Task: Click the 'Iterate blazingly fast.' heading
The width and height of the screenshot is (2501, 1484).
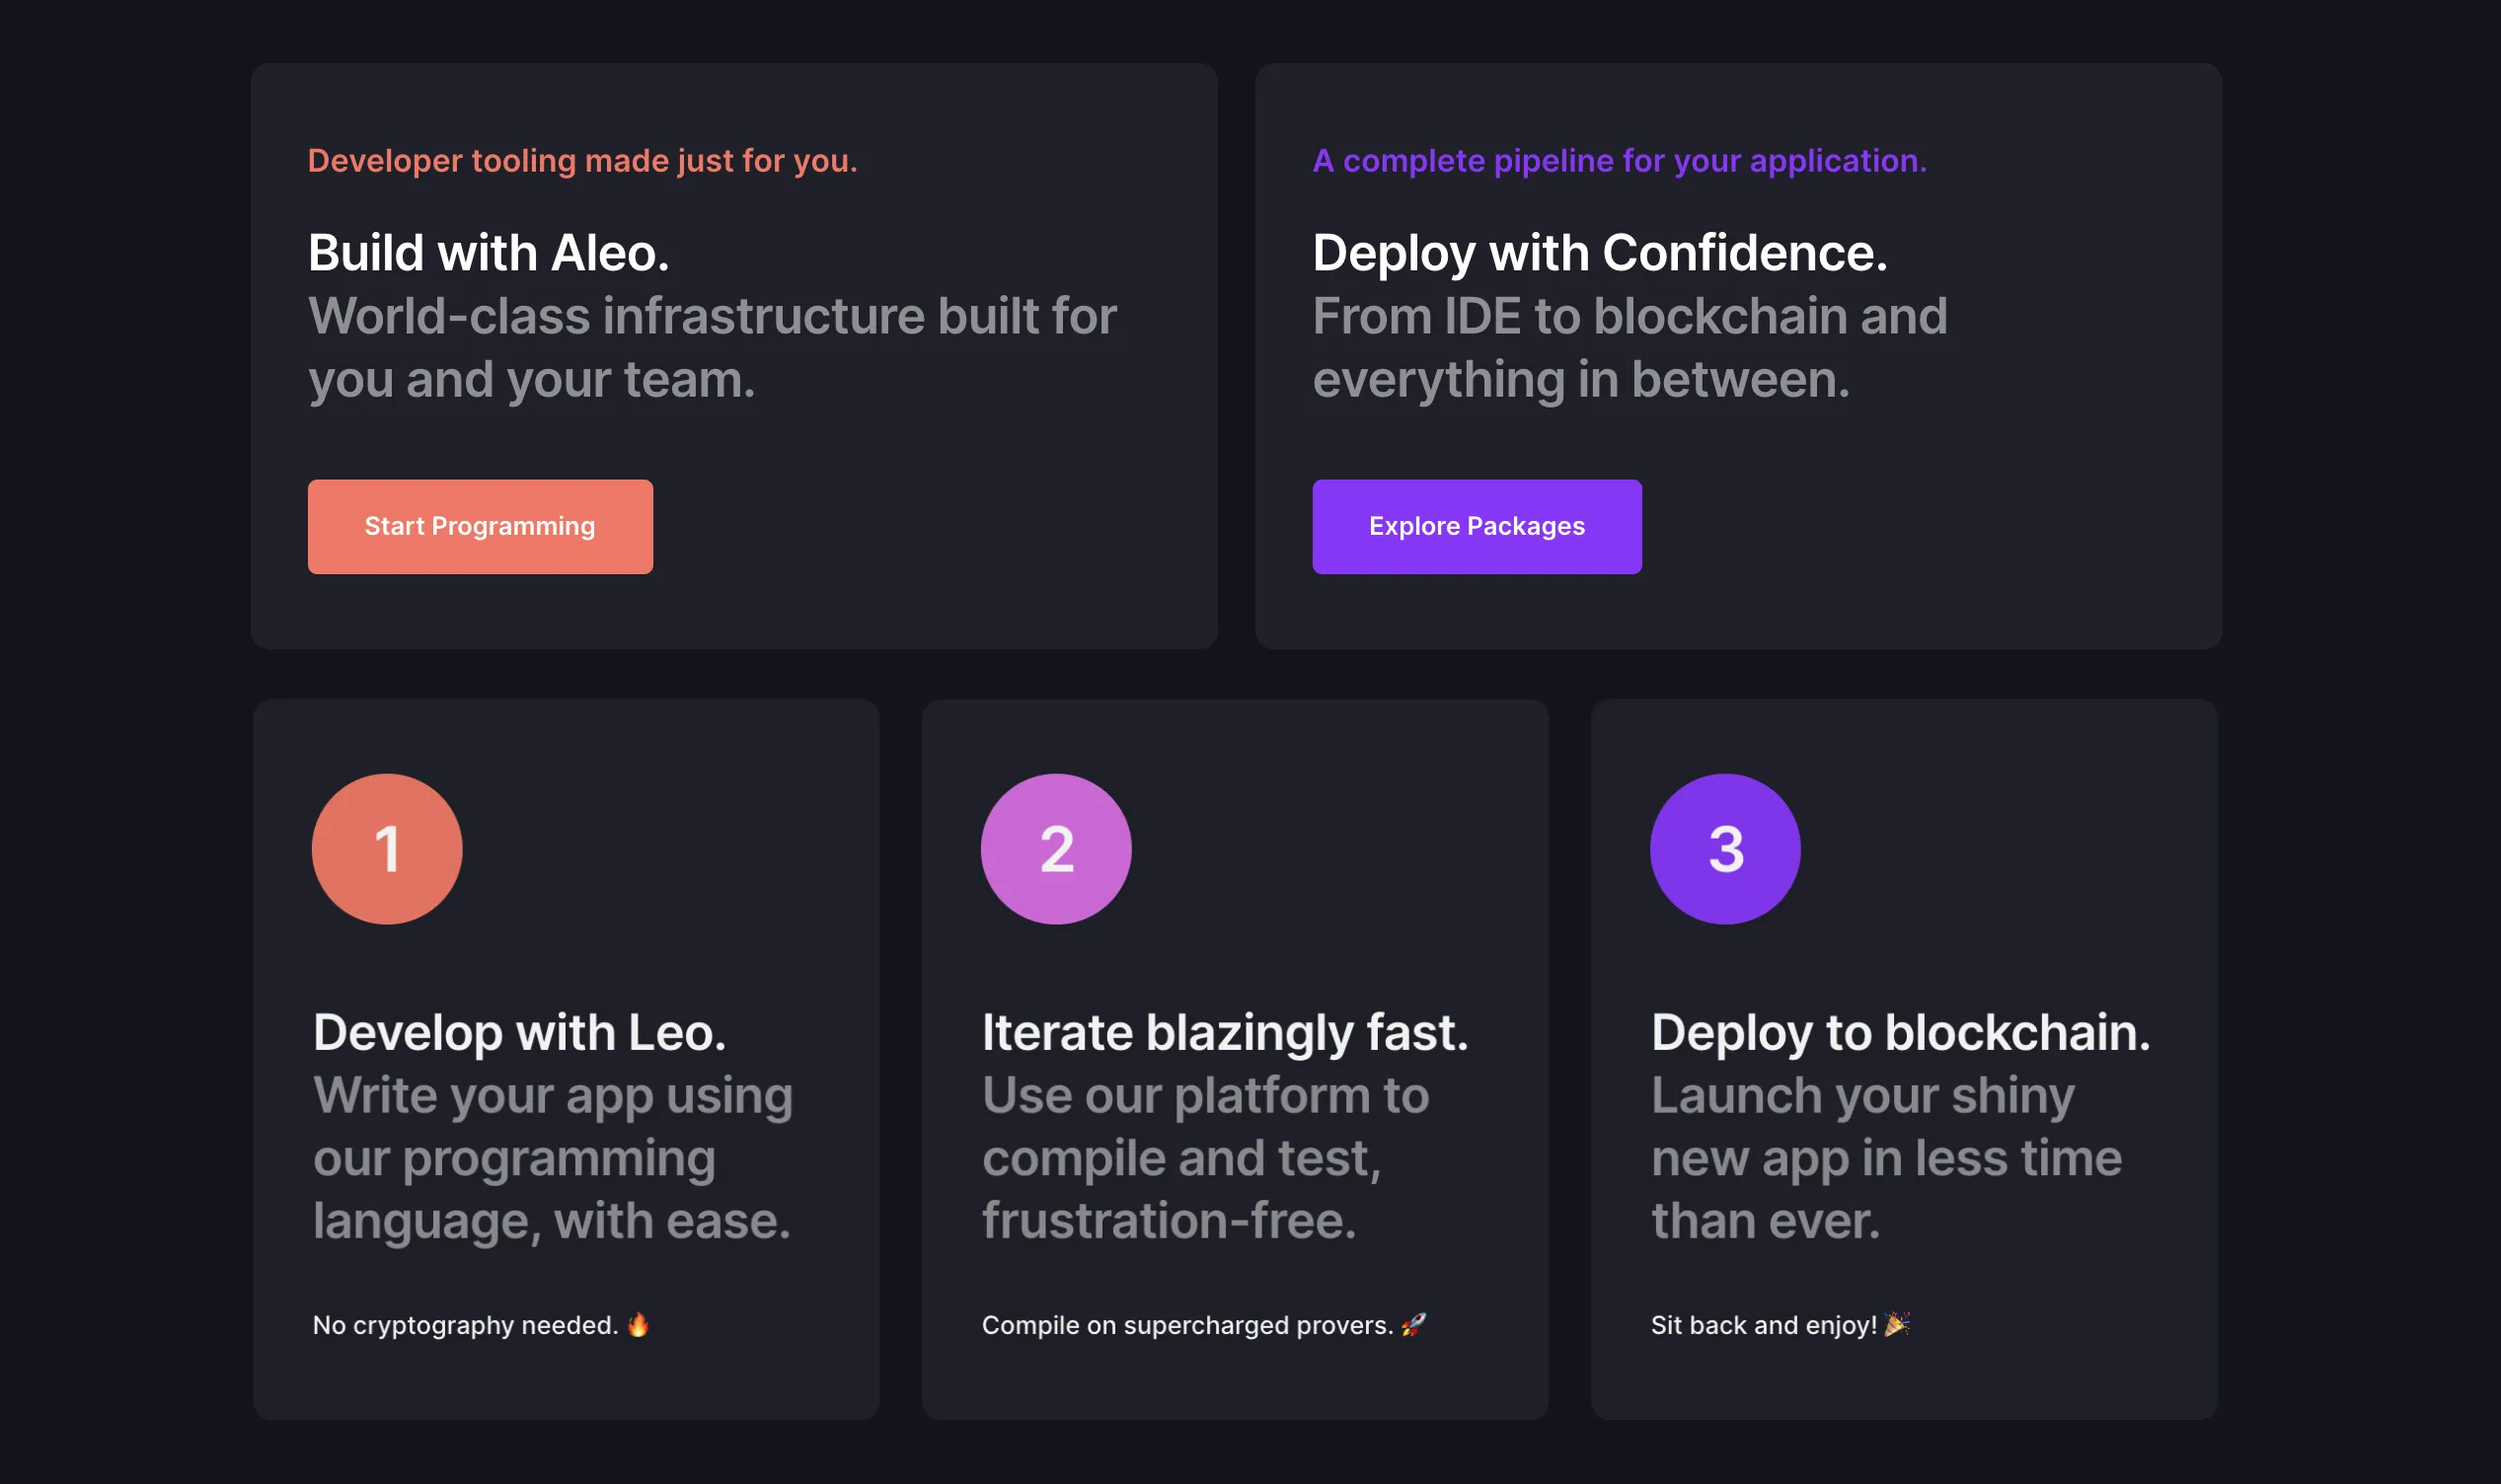Action: point(1224,1032)
